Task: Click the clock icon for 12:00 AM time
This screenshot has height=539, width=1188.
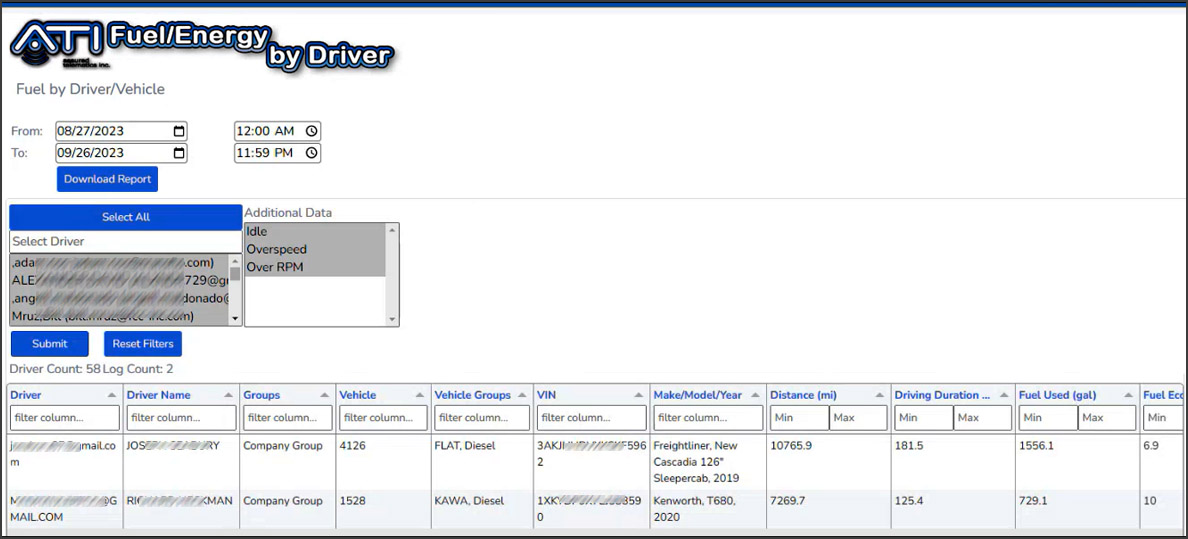Action: coord(311,131)
